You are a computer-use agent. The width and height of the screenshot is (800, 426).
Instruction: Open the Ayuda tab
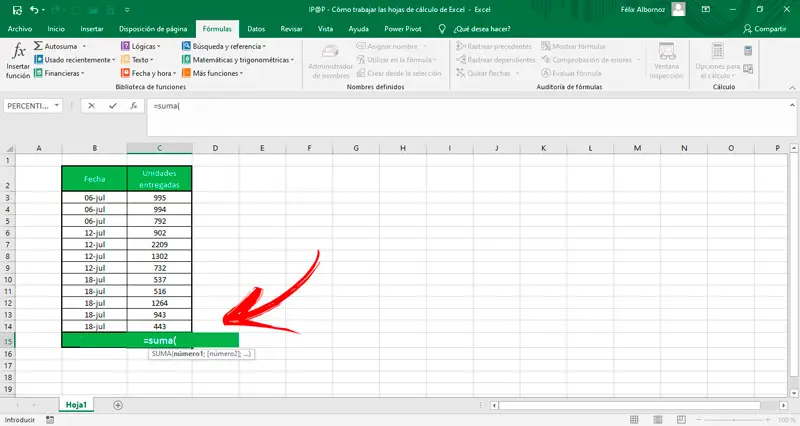click(359, 29)
